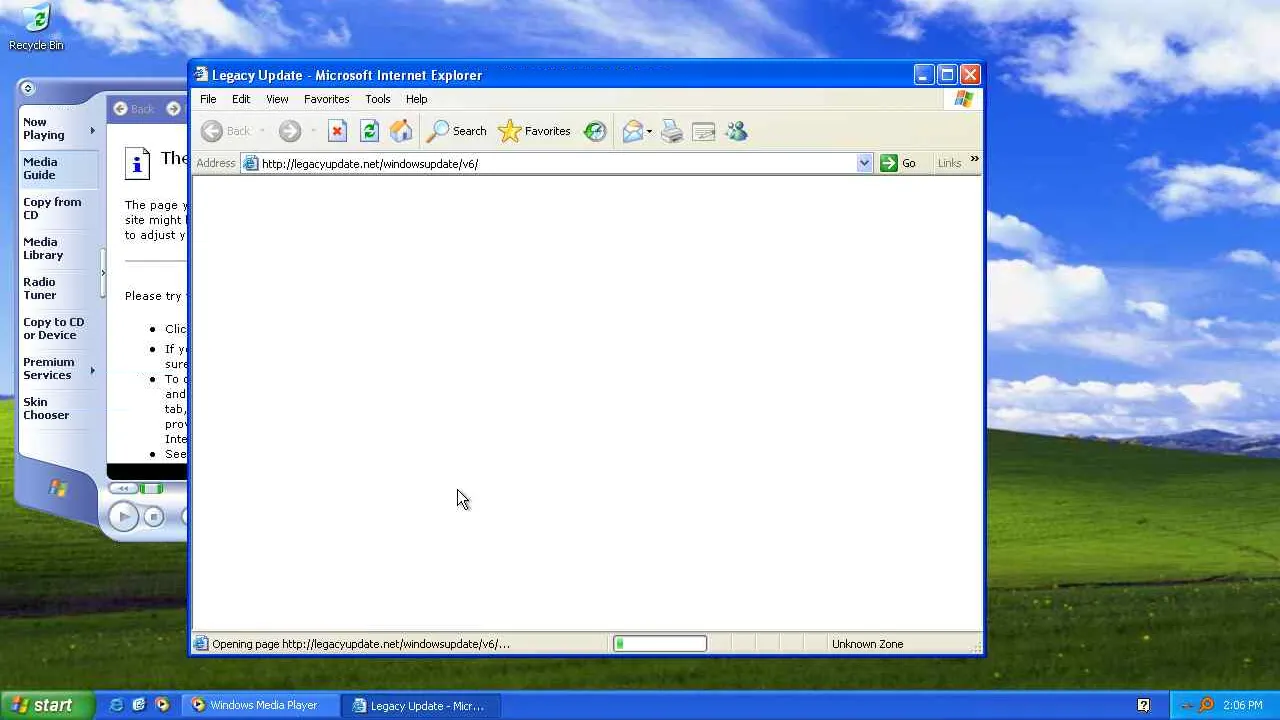This screenshot has width=1280, height=720.
Task: Open the Recycle Bin desktop icon
Action: [36, 27]
